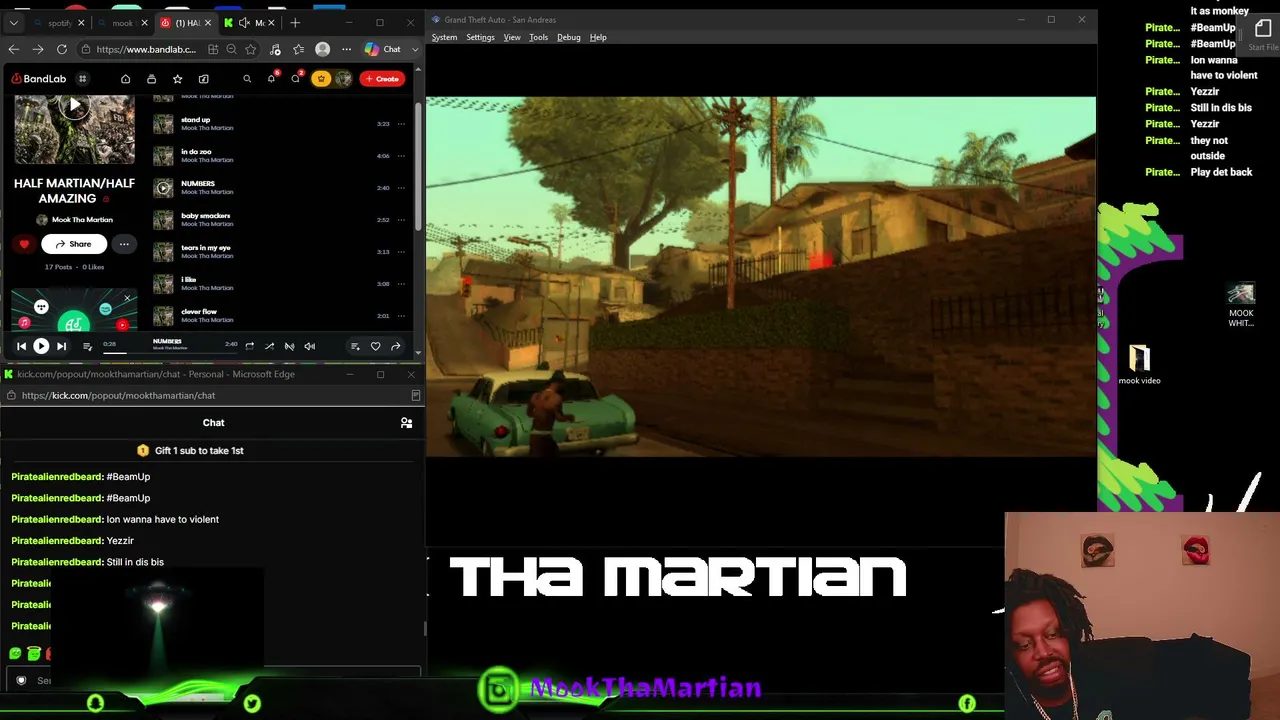Screen dimensions: 1280x720
Task: Open options for 'stand up' track
Action: point(401,124)
